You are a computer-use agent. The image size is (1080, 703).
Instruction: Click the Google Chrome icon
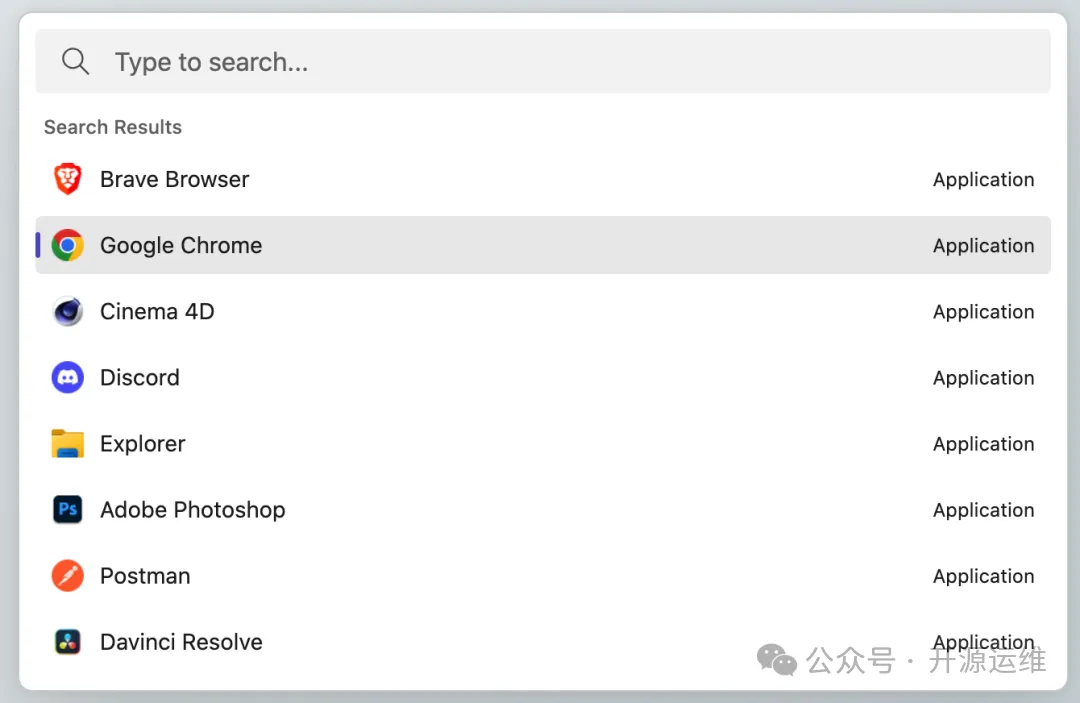68,246
